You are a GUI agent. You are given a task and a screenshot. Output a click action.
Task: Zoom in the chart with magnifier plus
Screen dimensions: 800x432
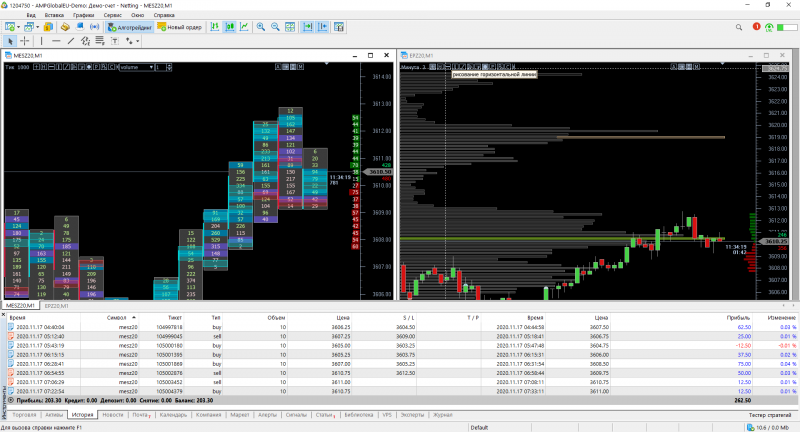[261, 27]
